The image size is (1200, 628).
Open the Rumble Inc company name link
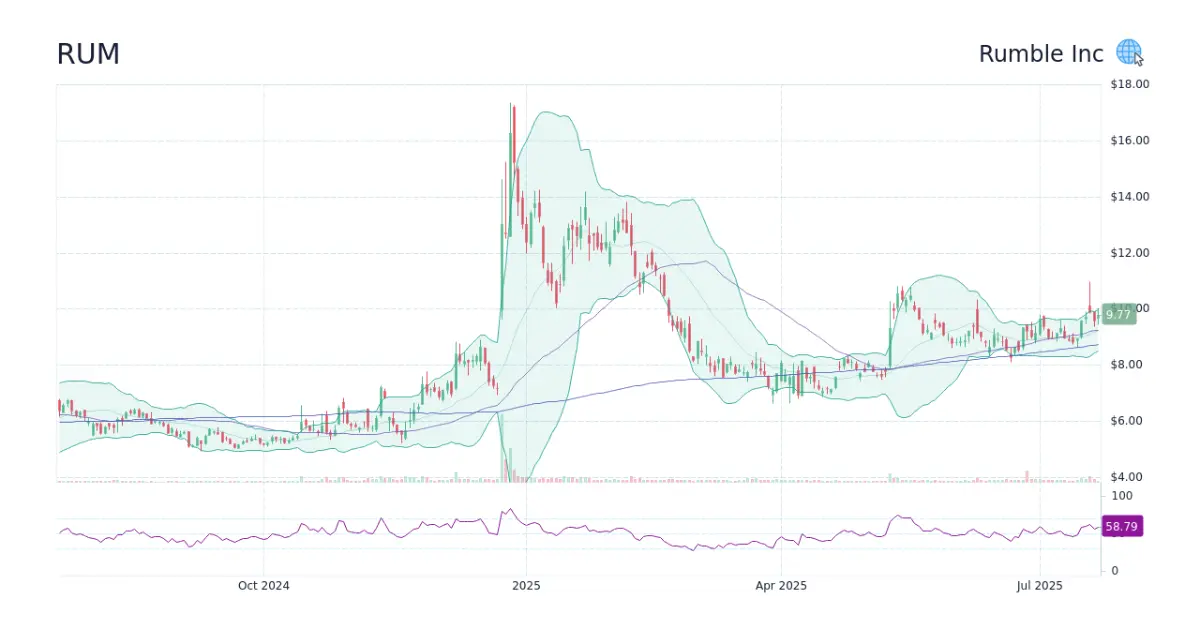1040,54
